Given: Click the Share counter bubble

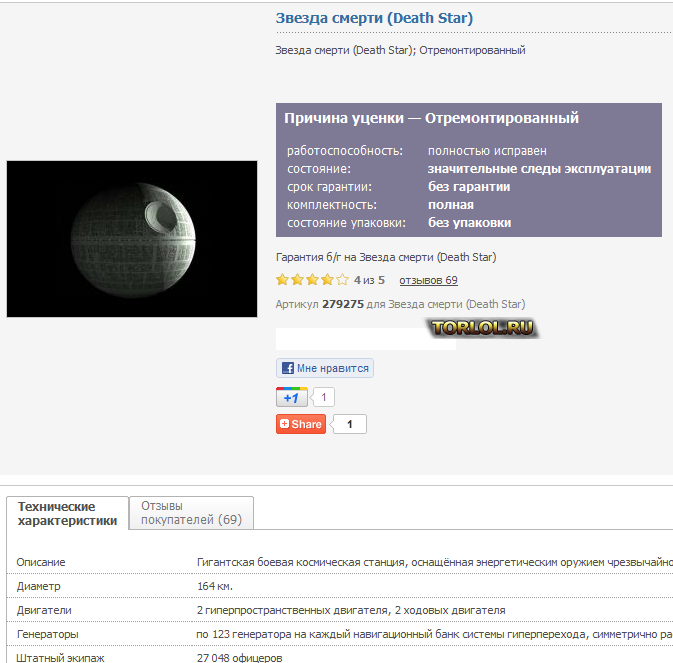Looking at the screenshot, I should pyautogui.click(x=350, y=424).
